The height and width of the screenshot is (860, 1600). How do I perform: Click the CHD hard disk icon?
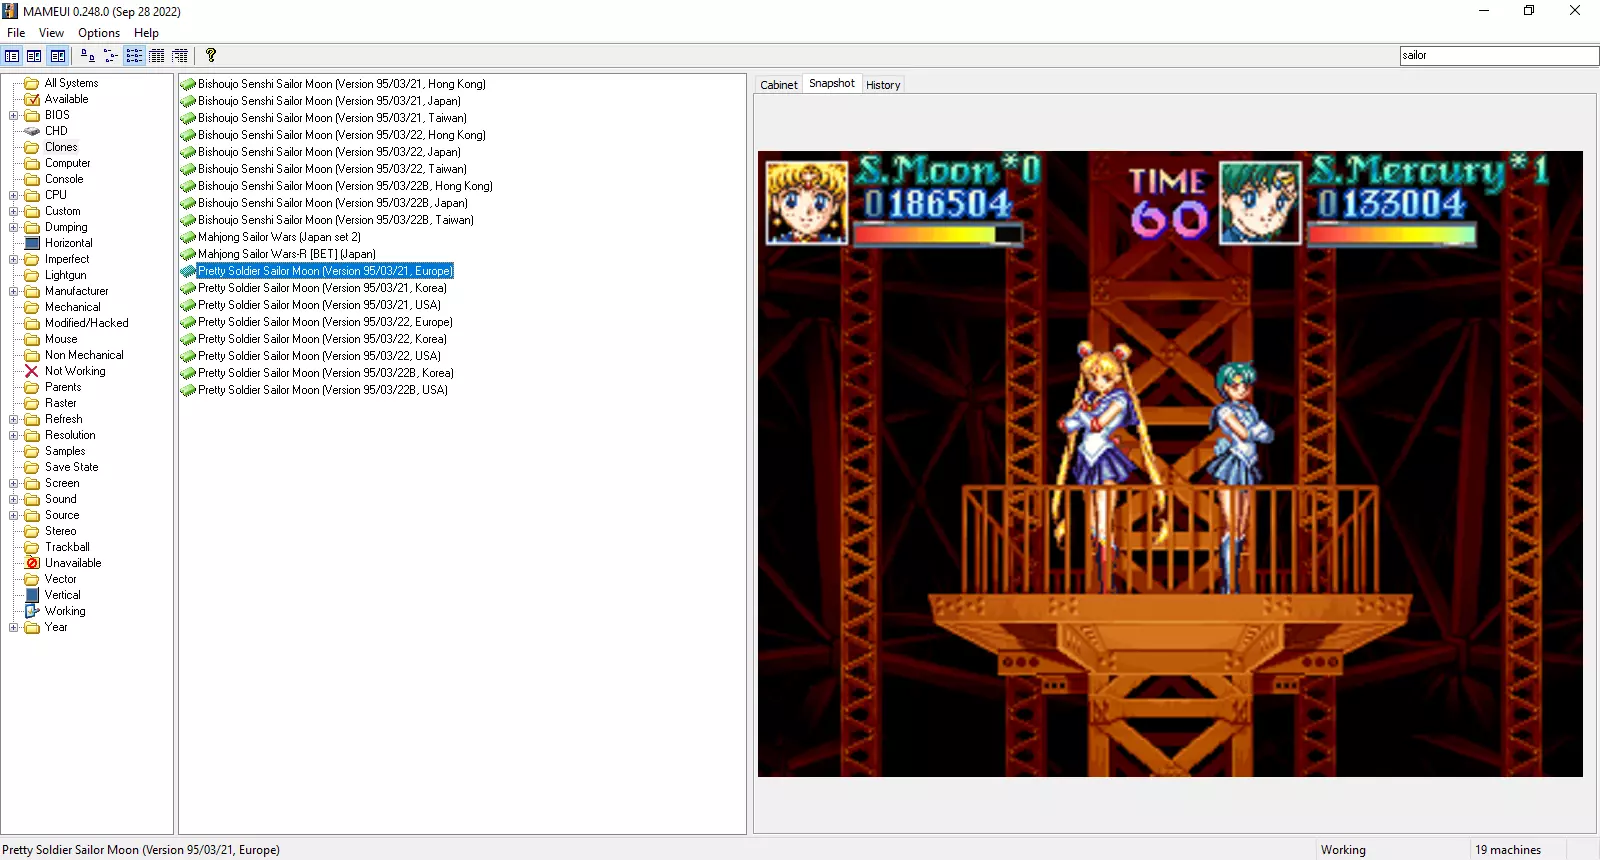(x=32, y=131)
